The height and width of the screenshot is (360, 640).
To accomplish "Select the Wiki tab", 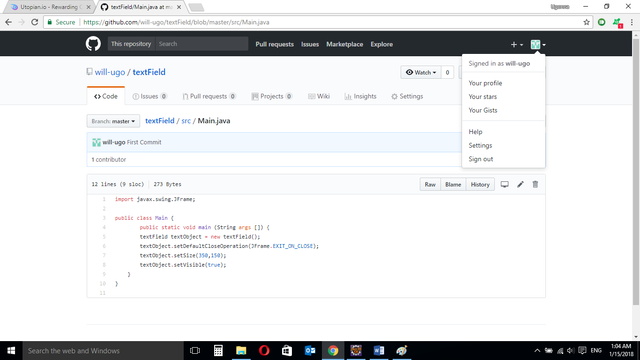I will click(319, 96).
